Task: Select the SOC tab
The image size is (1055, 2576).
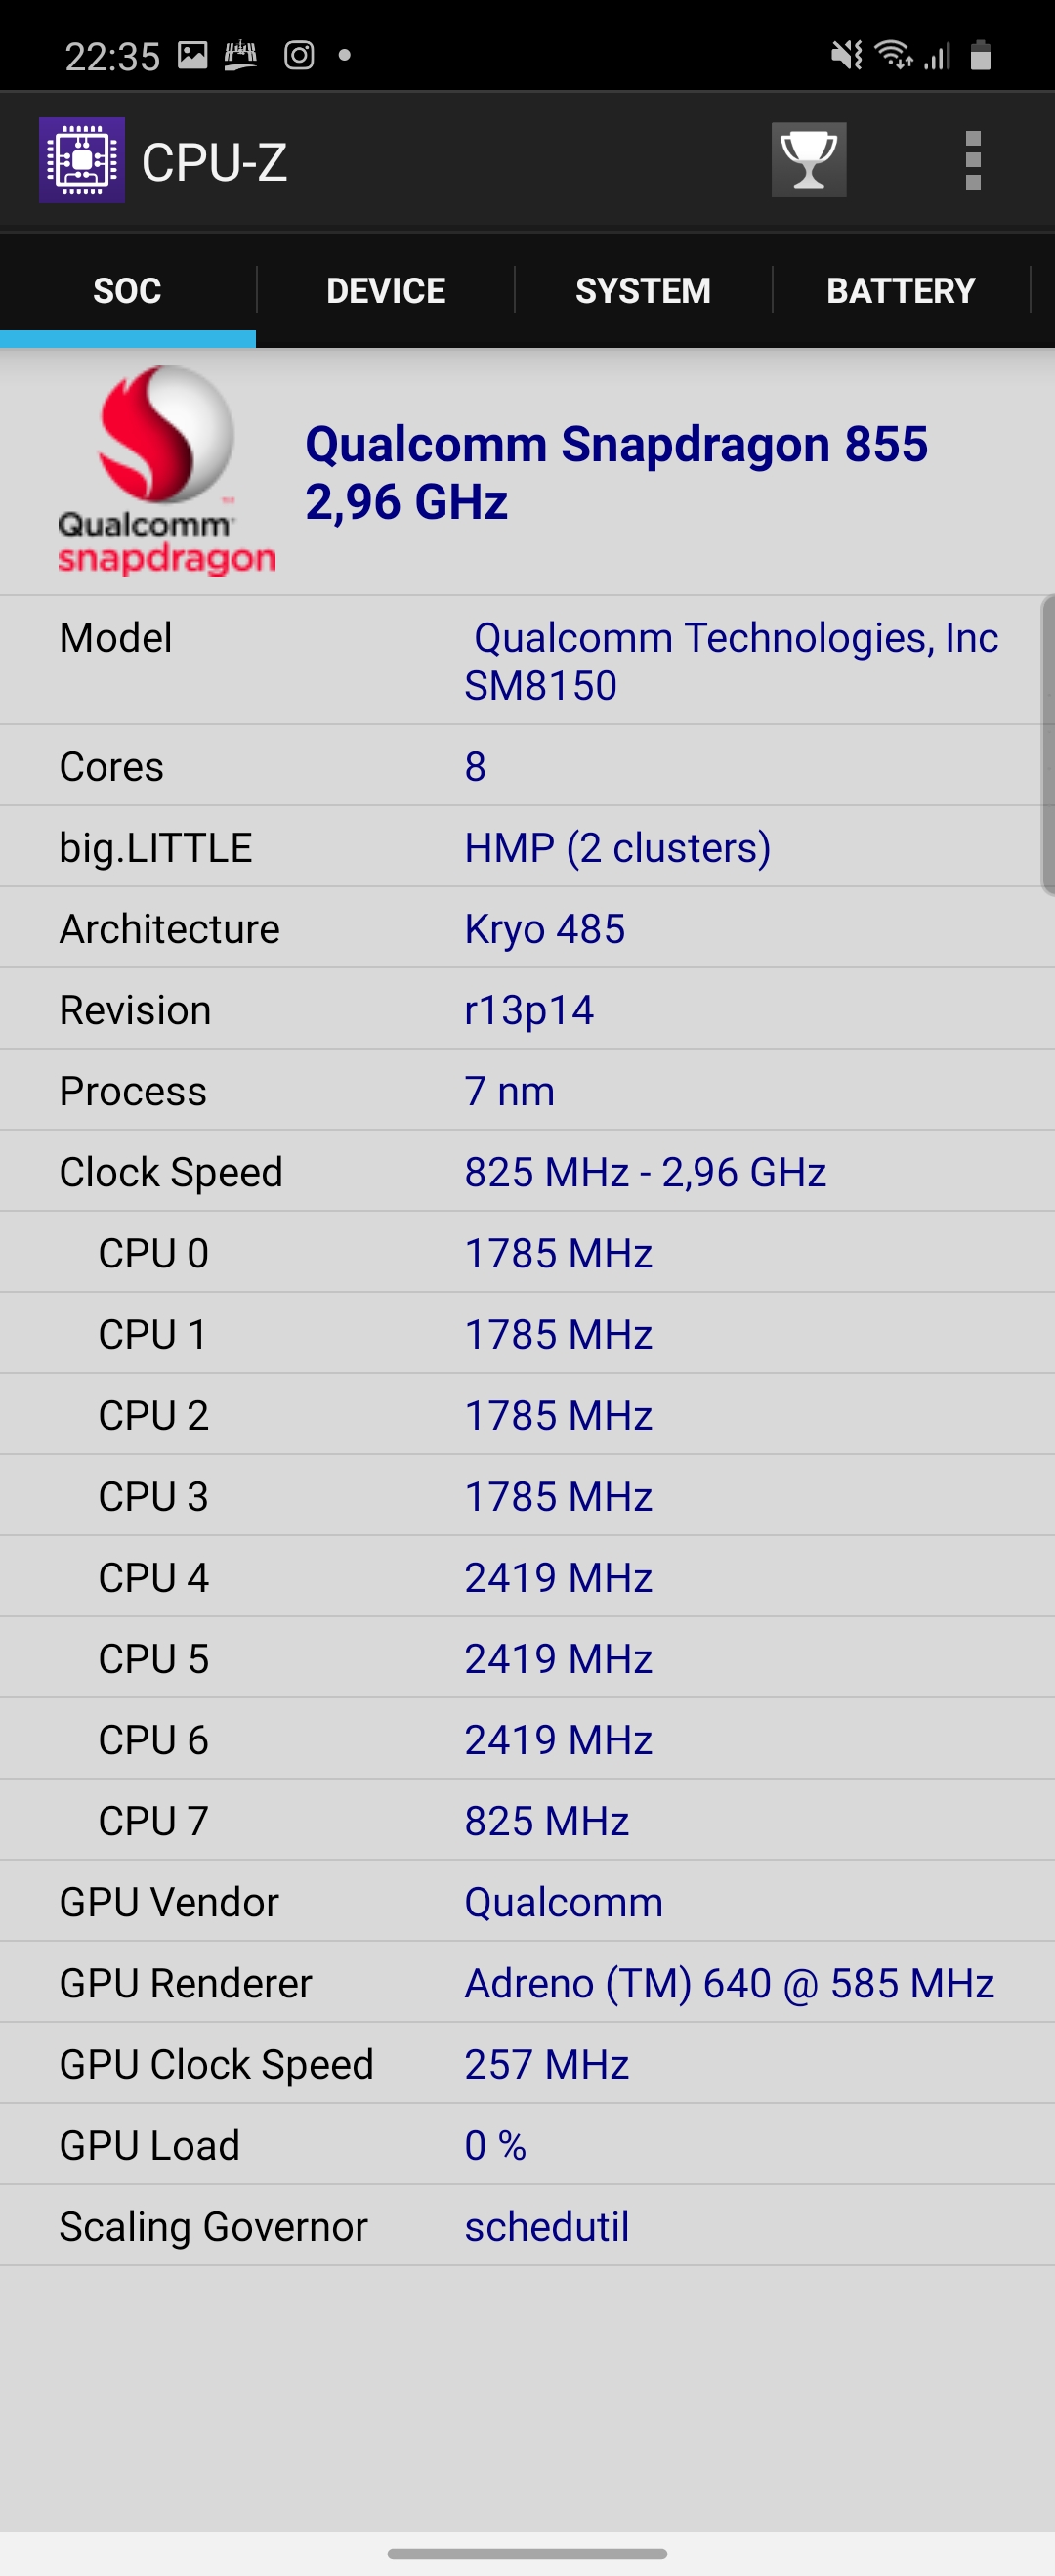Action: point(127,291)
